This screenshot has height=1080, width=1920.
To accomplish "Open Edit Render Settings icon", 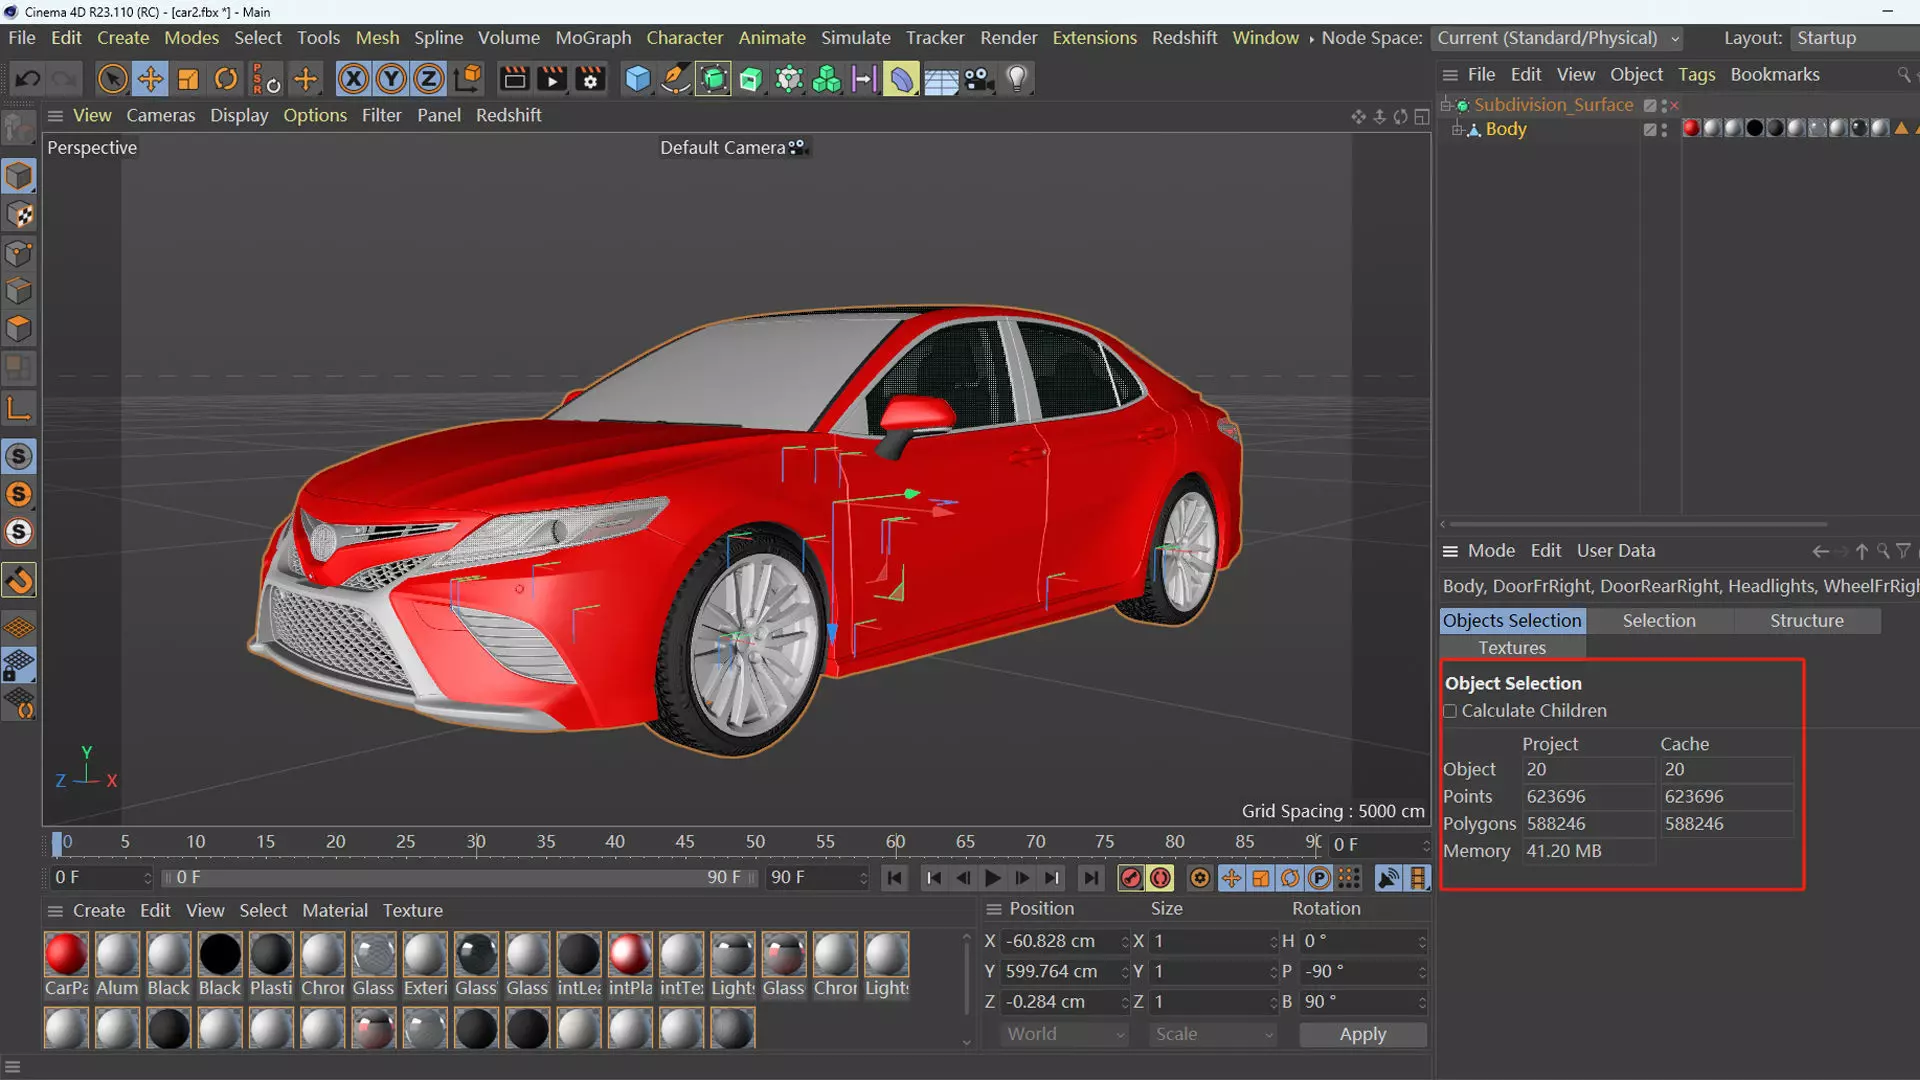I will [590, 78].
